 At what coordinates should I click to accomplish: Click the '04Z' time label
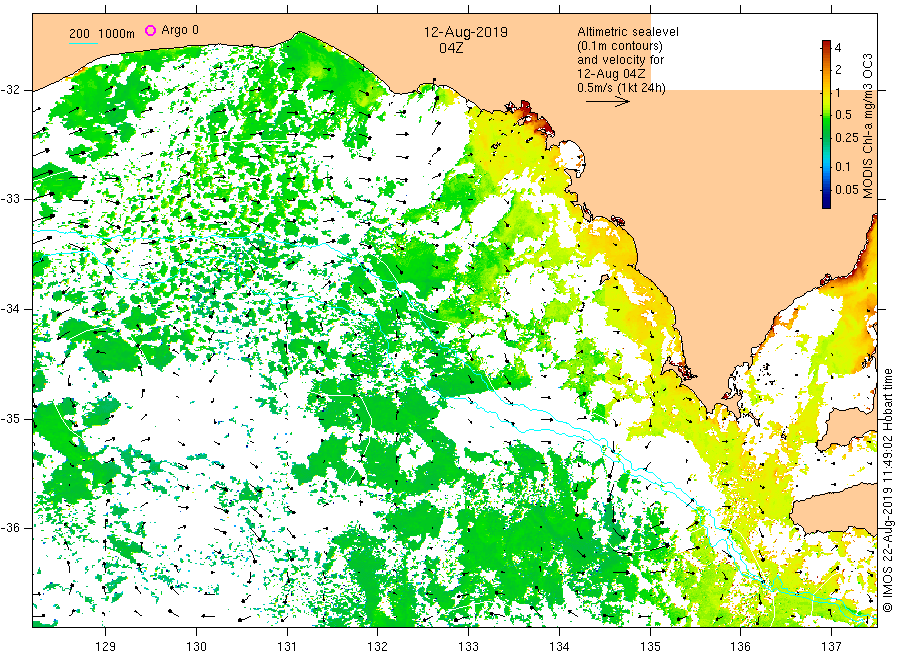click(451, 48)
